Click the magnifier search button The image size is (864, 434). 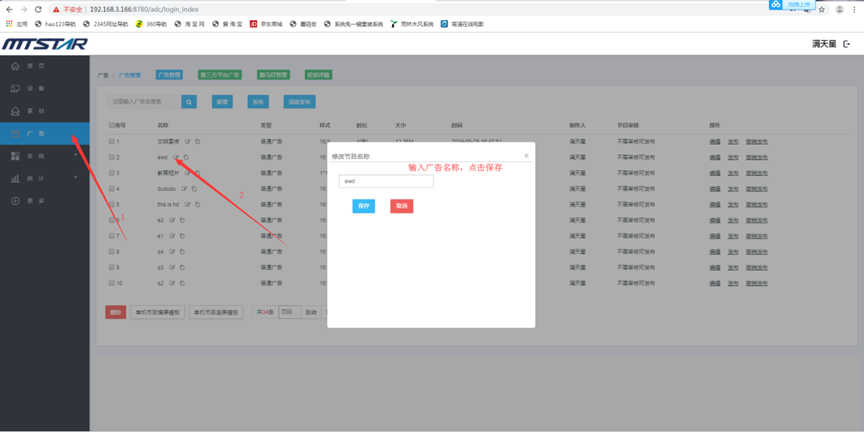(x=189, y=102)
